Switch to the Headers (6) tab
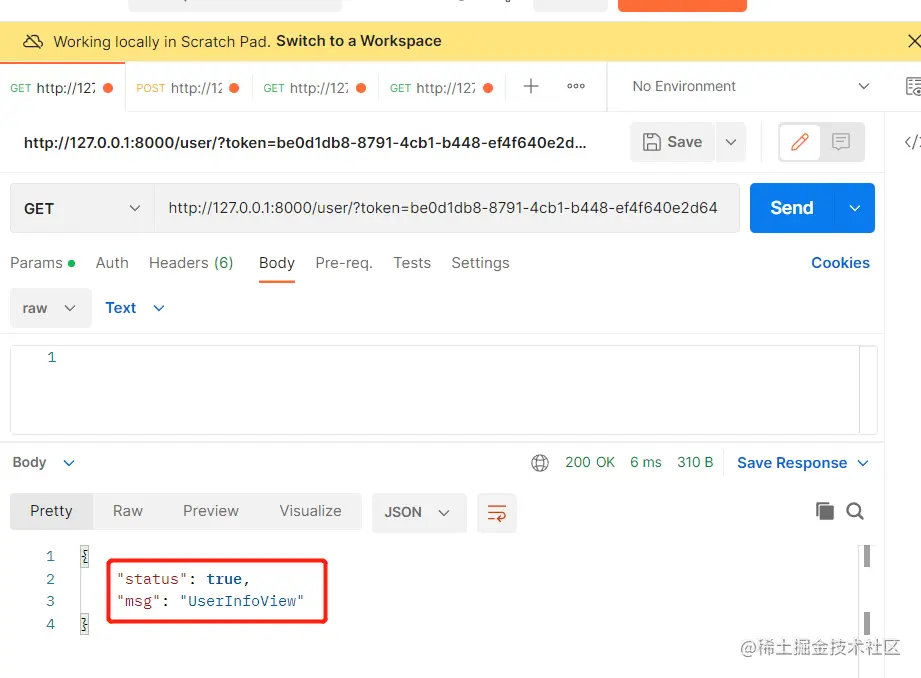Image resolution: width=921 pixels, height=678 pixels. (x=191, y=263)
